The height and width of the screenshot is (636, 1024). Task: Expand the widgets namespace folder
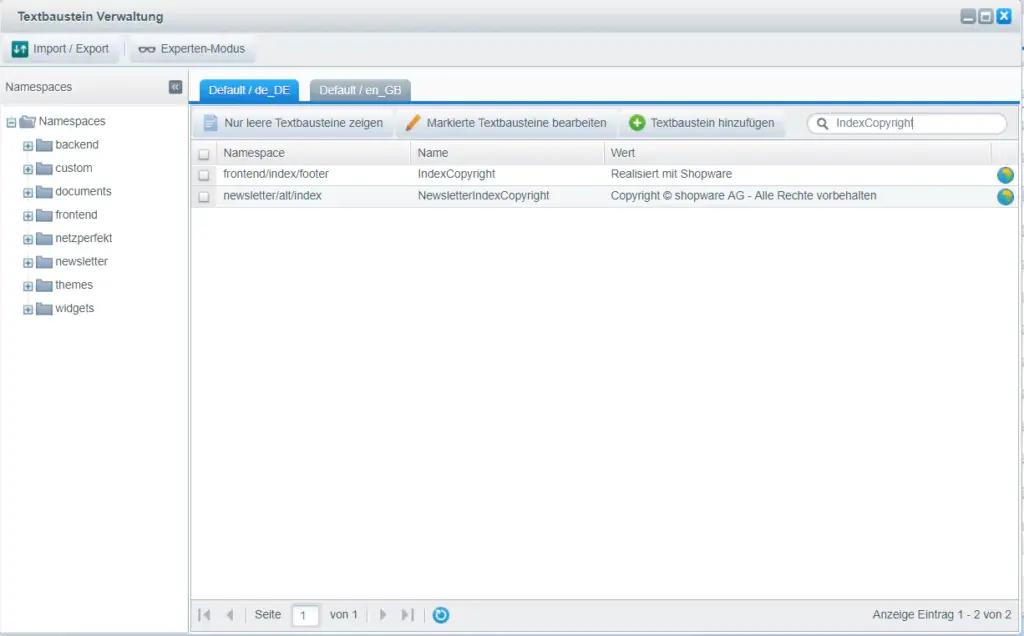tap(28, 309)
